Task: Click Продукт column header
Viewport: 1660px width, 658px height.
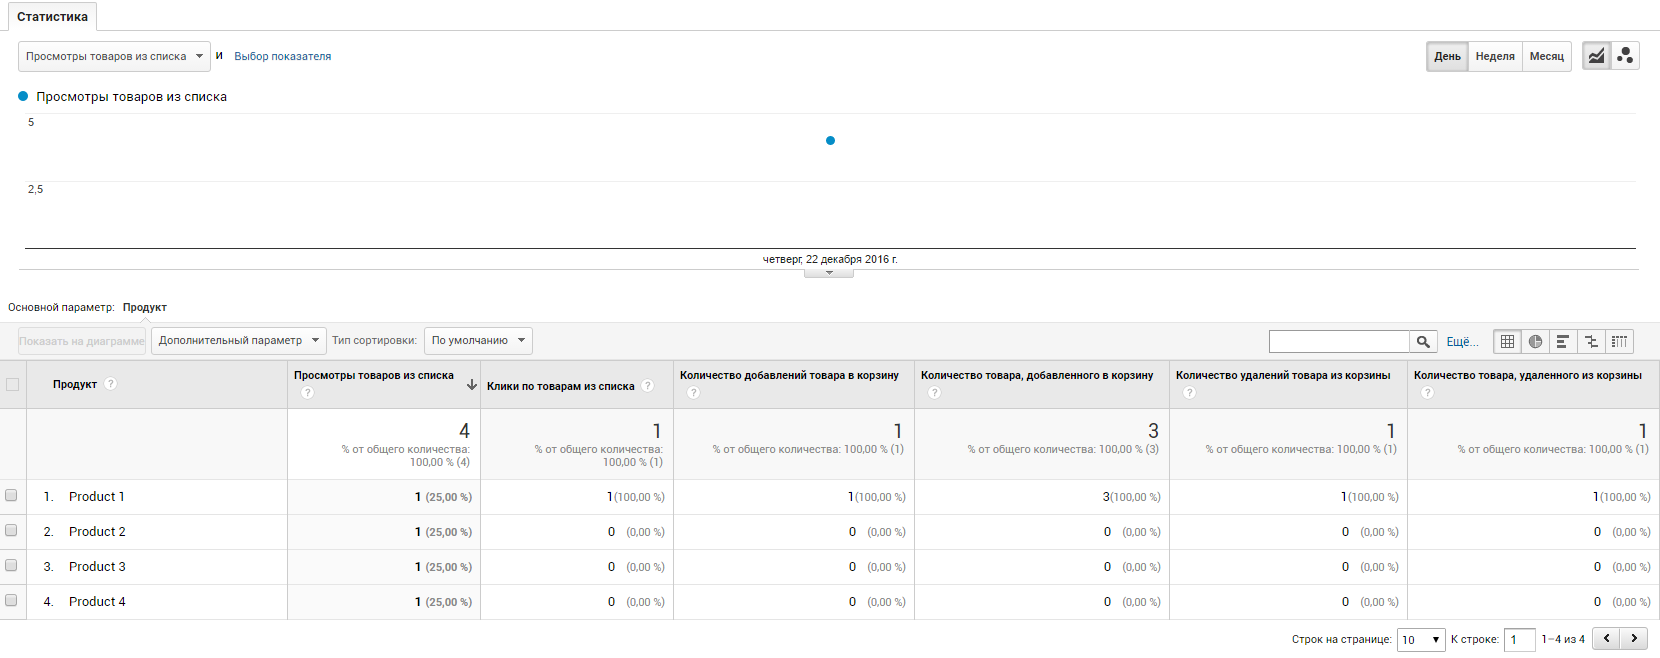Action: pyautogui.click(x=75, y=384)
